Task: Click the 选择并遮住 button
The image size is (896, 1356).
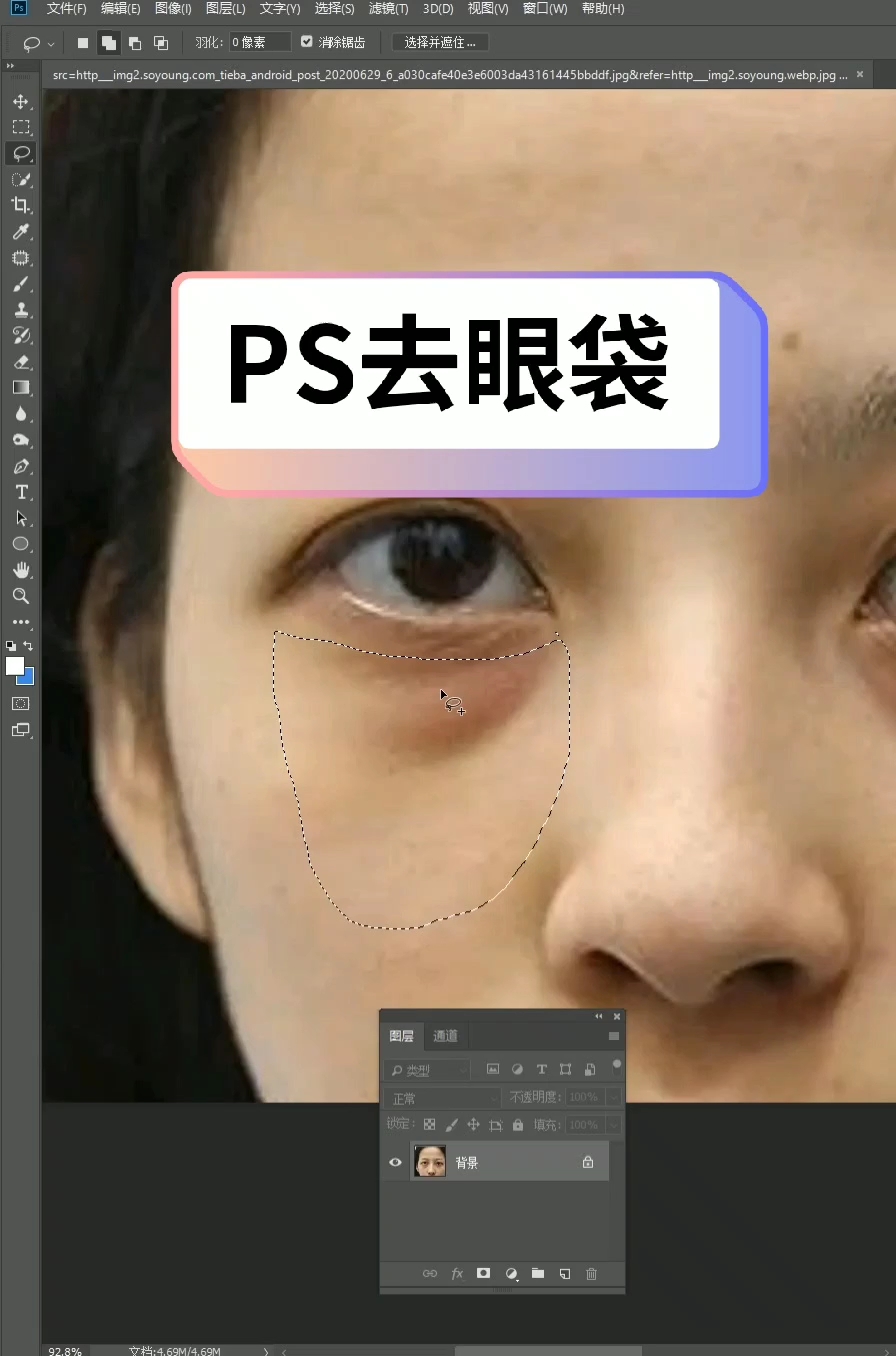Action: tap(441, 42)
